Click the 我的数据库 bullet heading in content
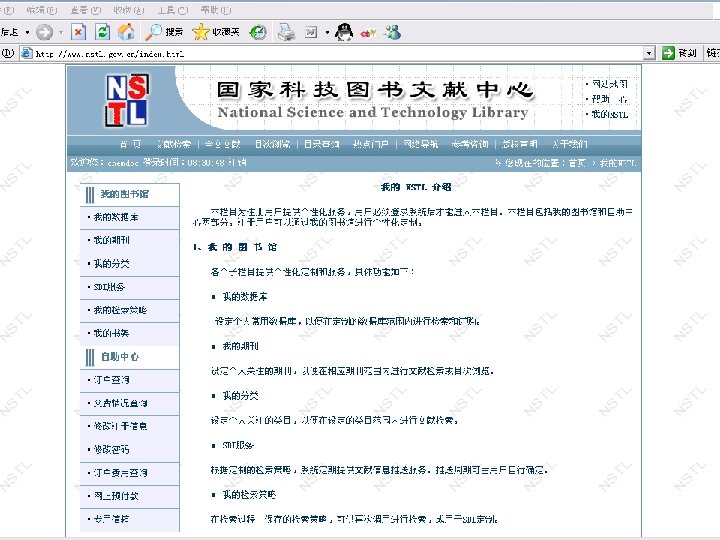 coord(245,297)
